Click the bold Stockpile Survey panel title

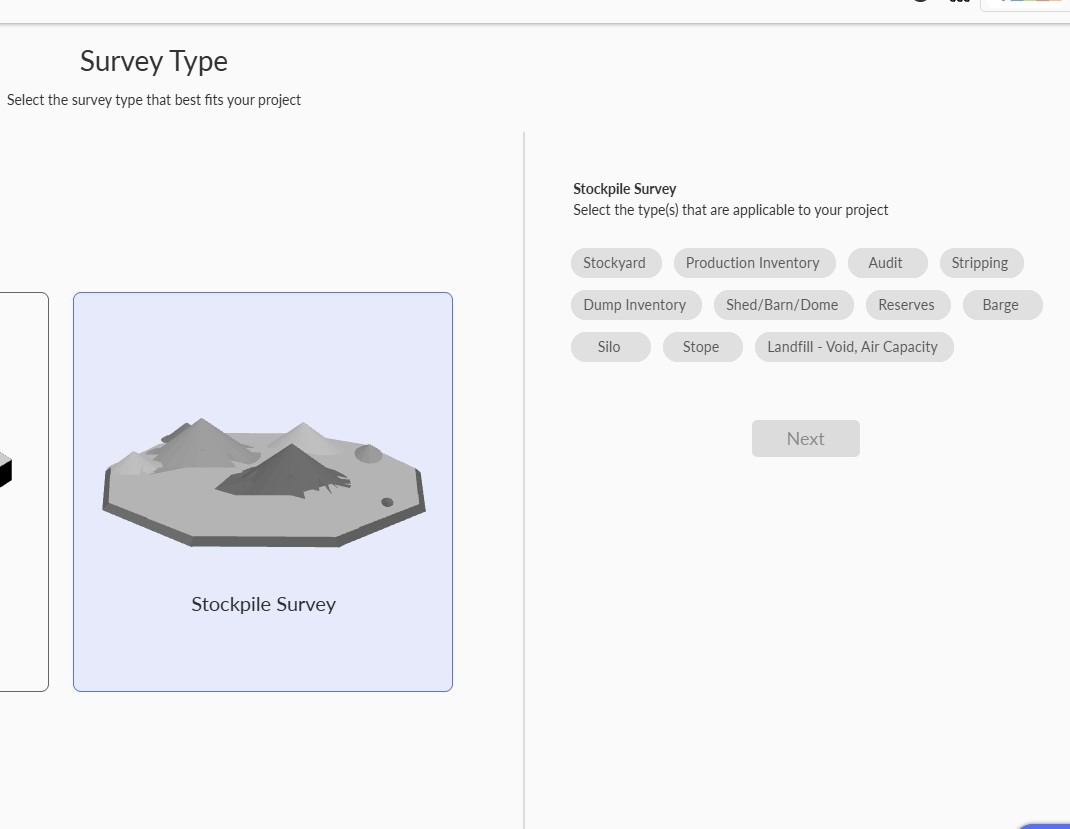[624, 189]
